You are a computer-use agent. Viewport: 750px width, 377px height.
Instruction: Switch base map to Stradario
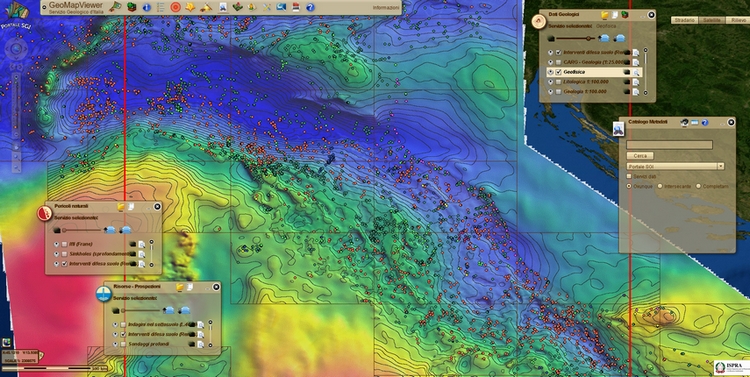pos(685,20)
